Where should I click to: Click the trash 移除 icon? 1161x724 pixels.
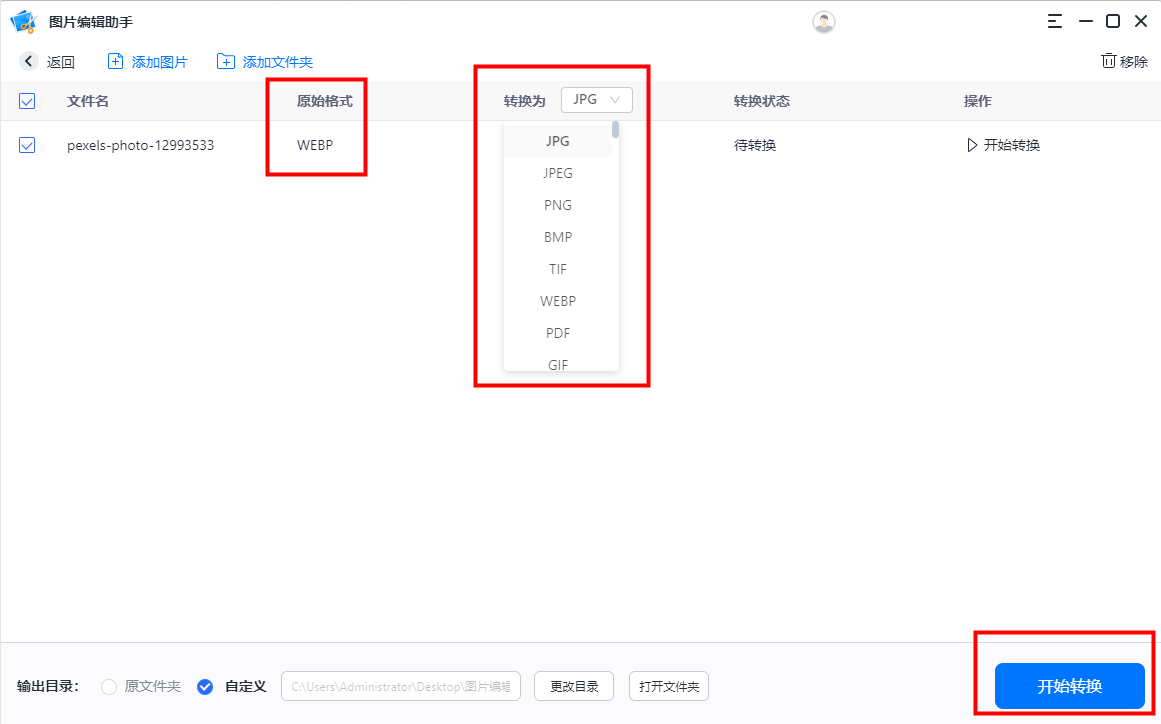point(1108,61)
